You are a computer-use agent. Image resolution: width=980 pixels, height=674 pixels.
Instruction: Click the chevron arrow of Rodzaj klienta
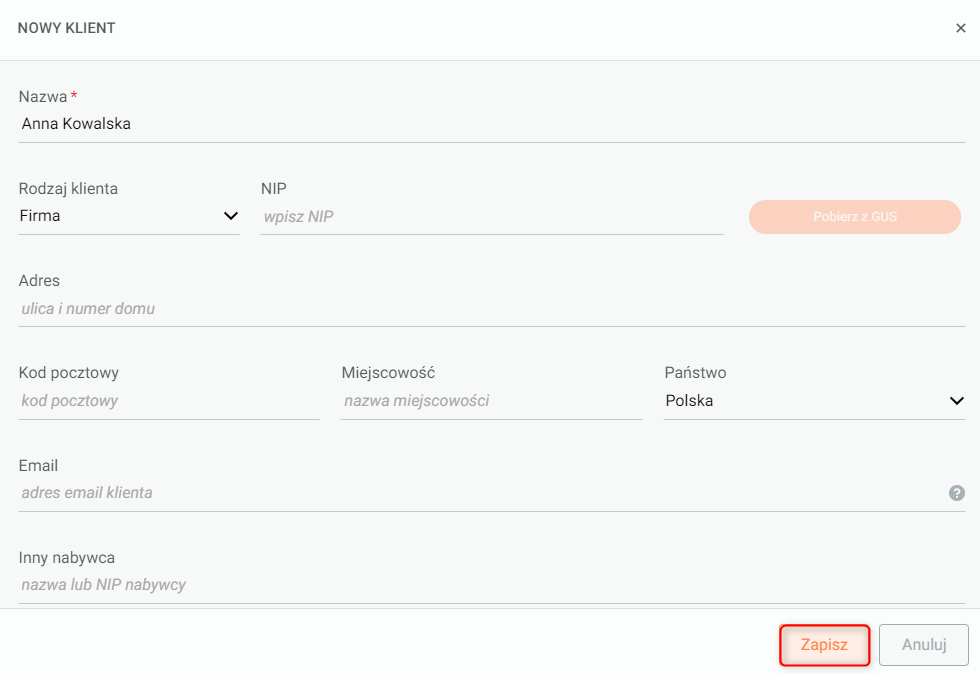click(231, 216)
